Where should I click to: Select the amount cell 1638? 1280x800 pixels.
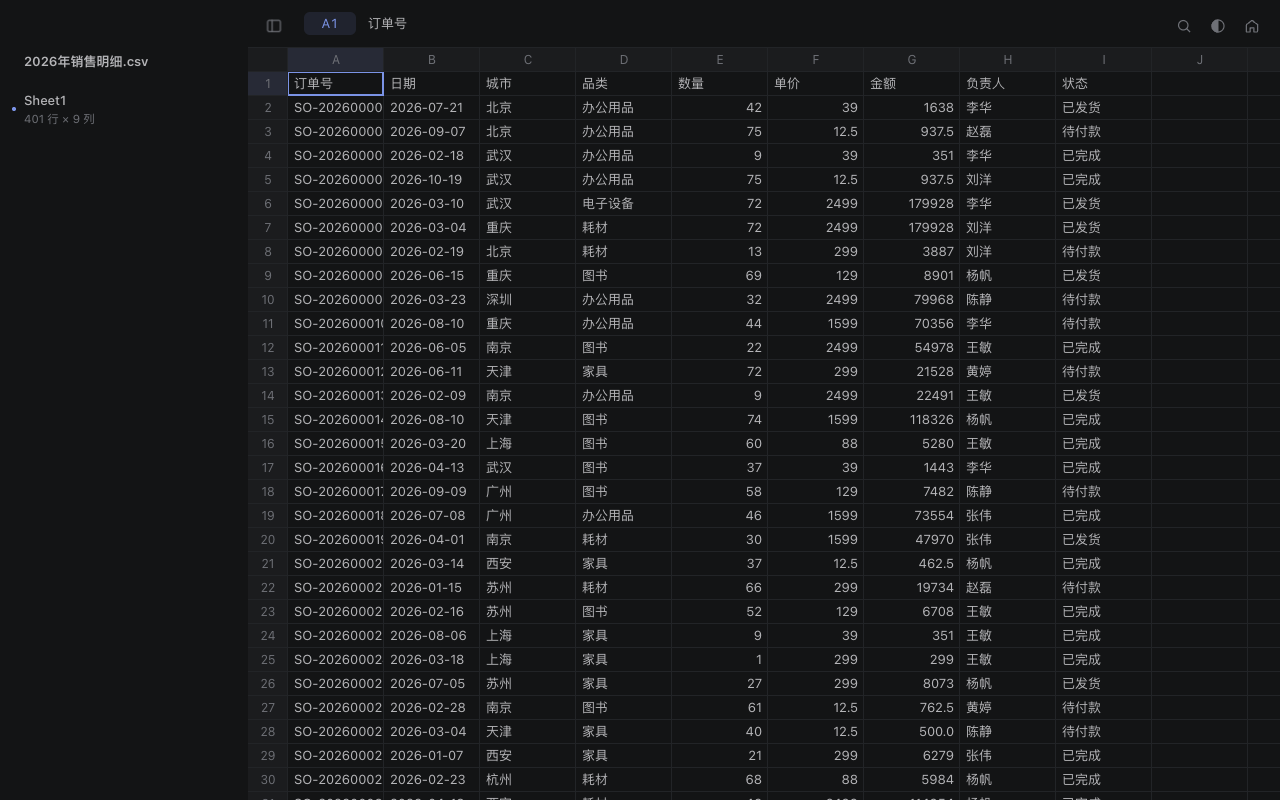(x=912, y=108)
